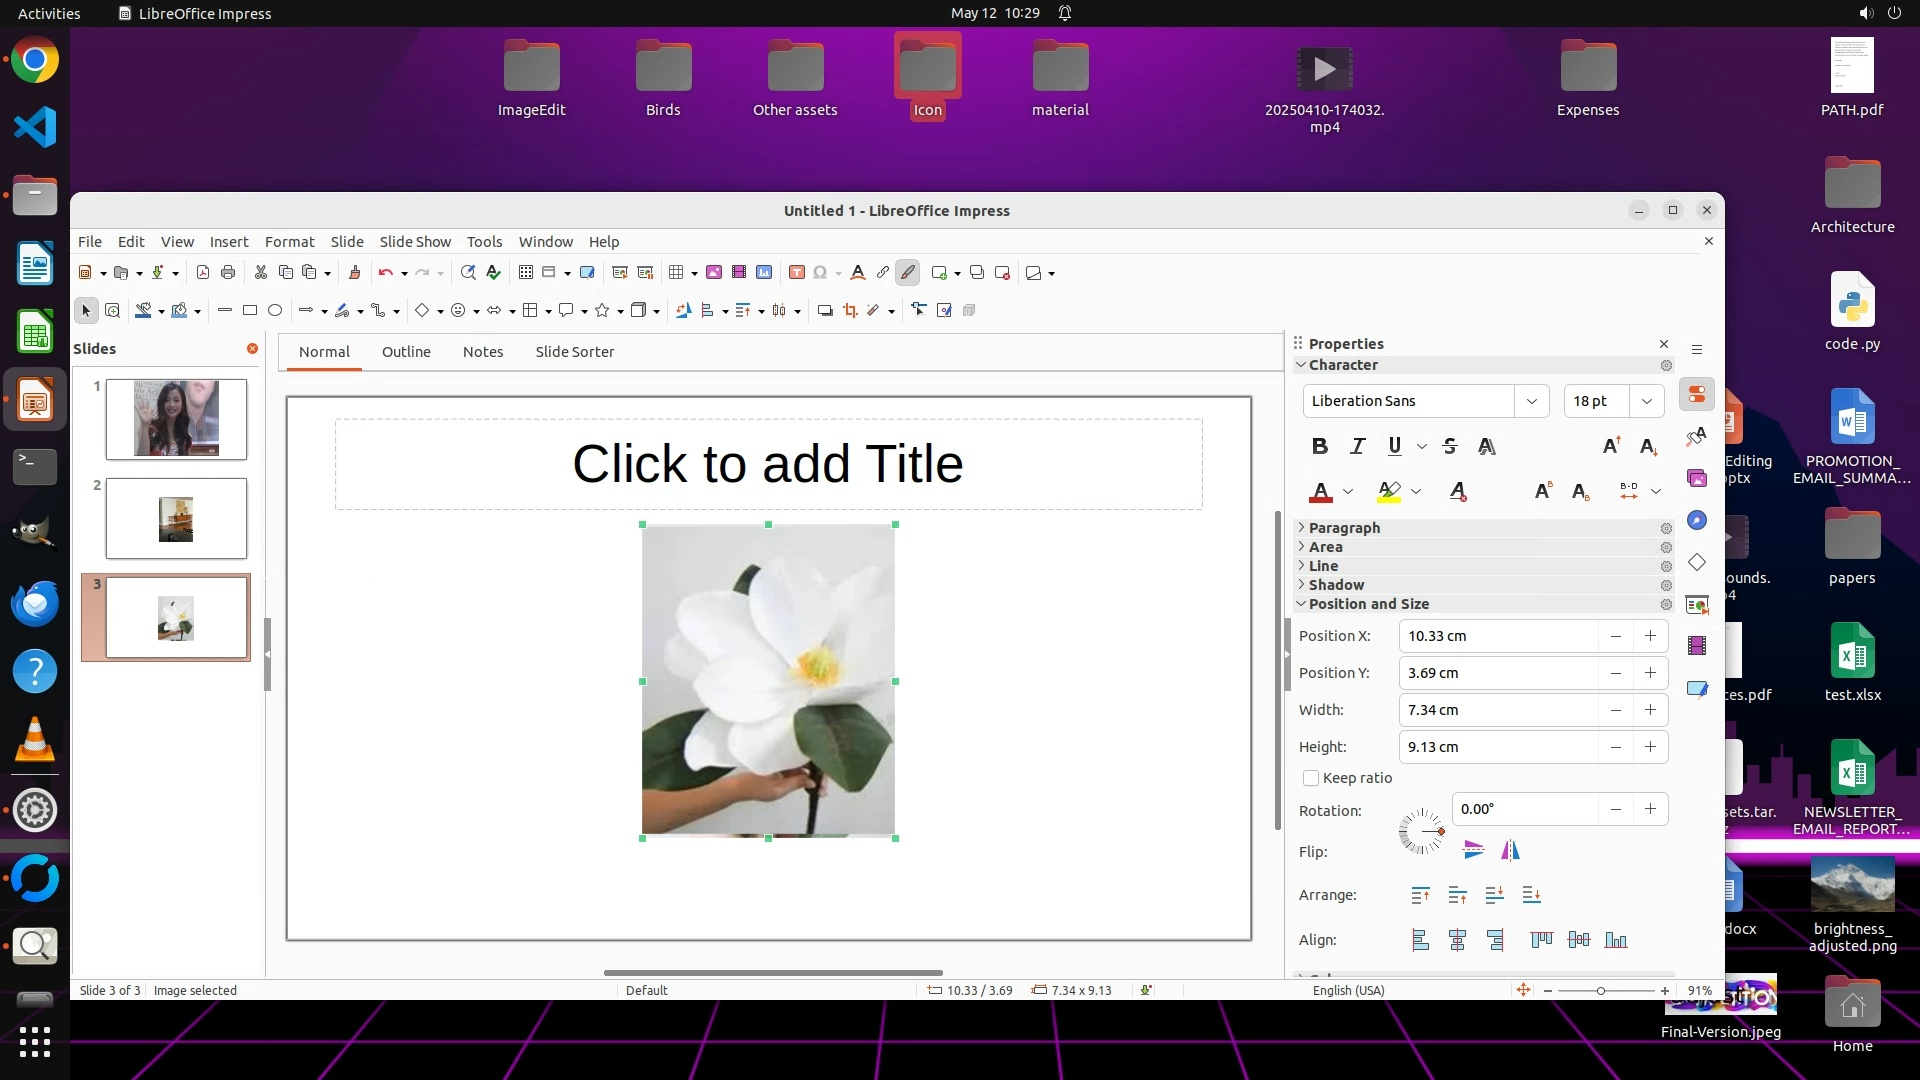The width and height of the screenshot is (1920, 1080).
Task: Open the Gallery sidebar deck icon
Action: (1697, 478)
